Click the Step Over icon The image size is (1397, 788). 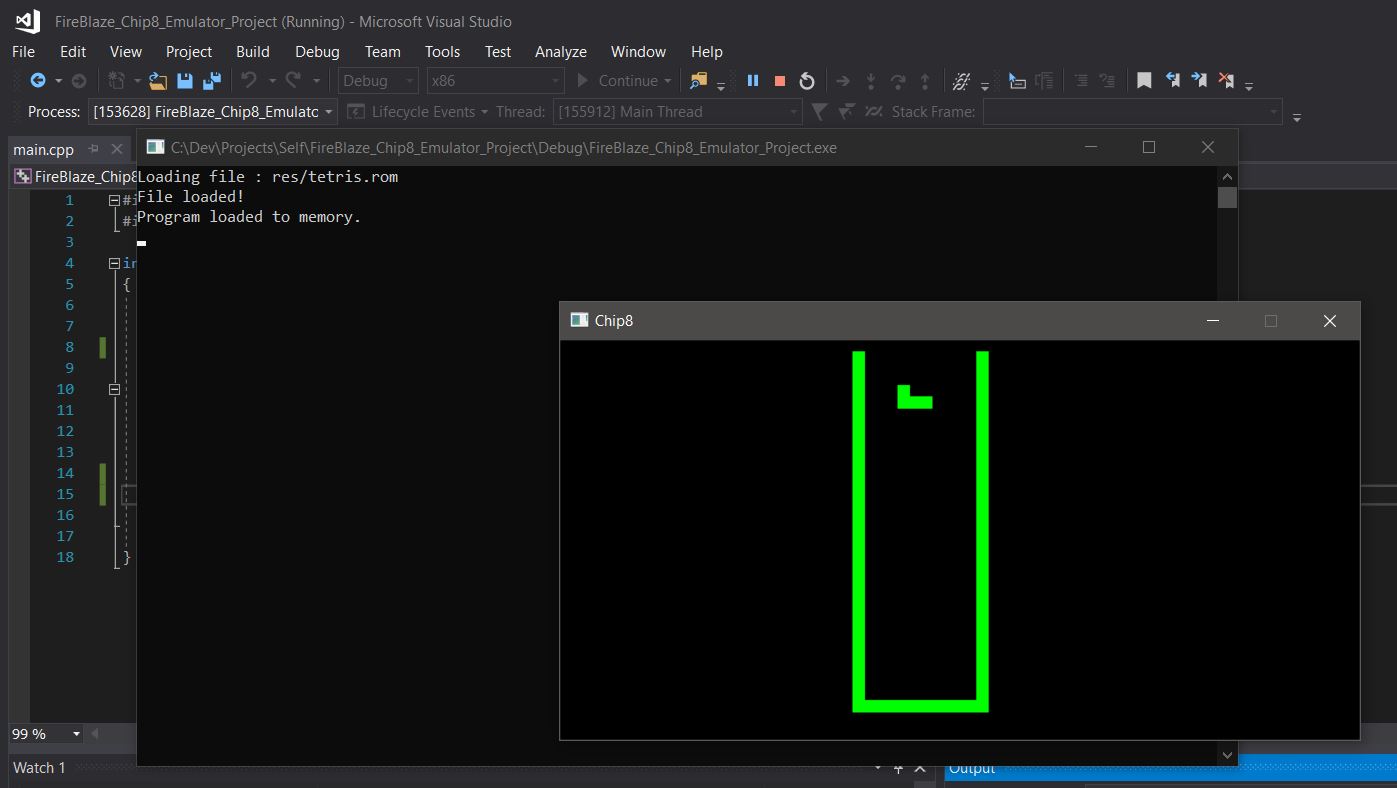coord(897,80)
